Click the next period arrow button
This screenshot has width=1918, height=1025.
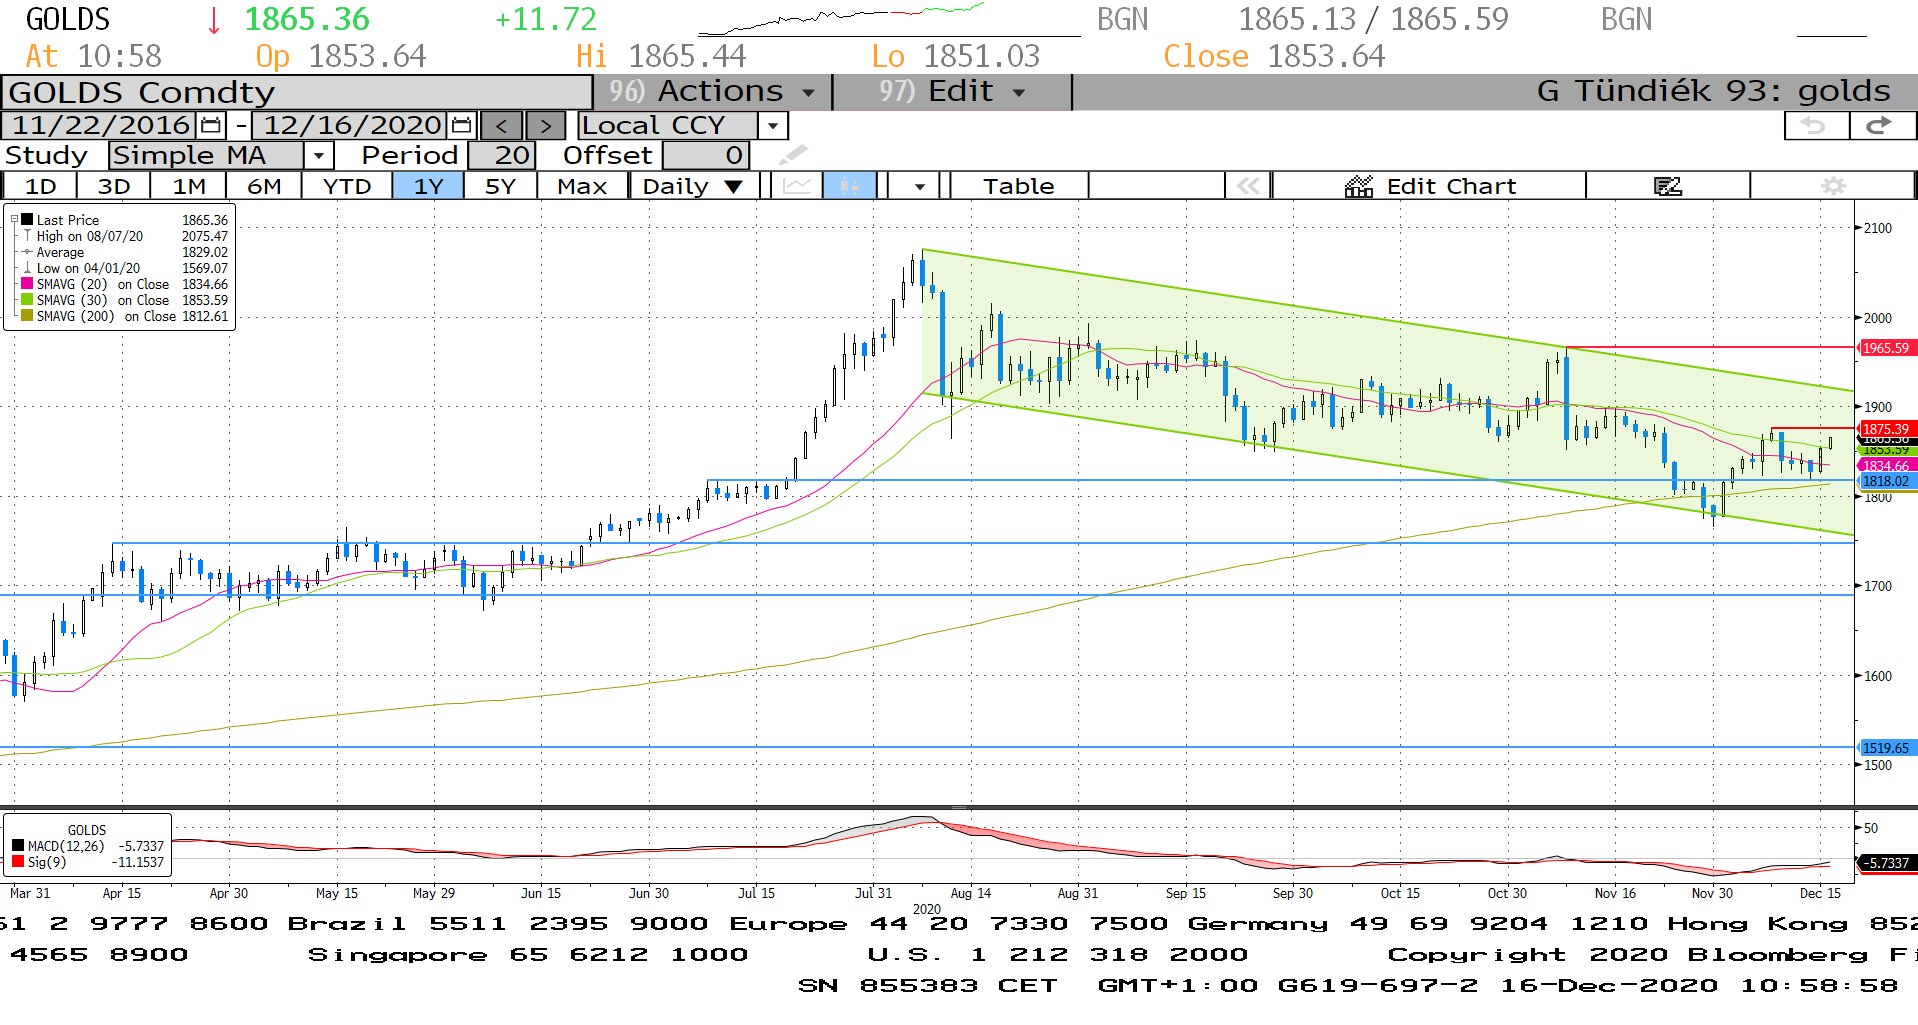coord(545,126)
